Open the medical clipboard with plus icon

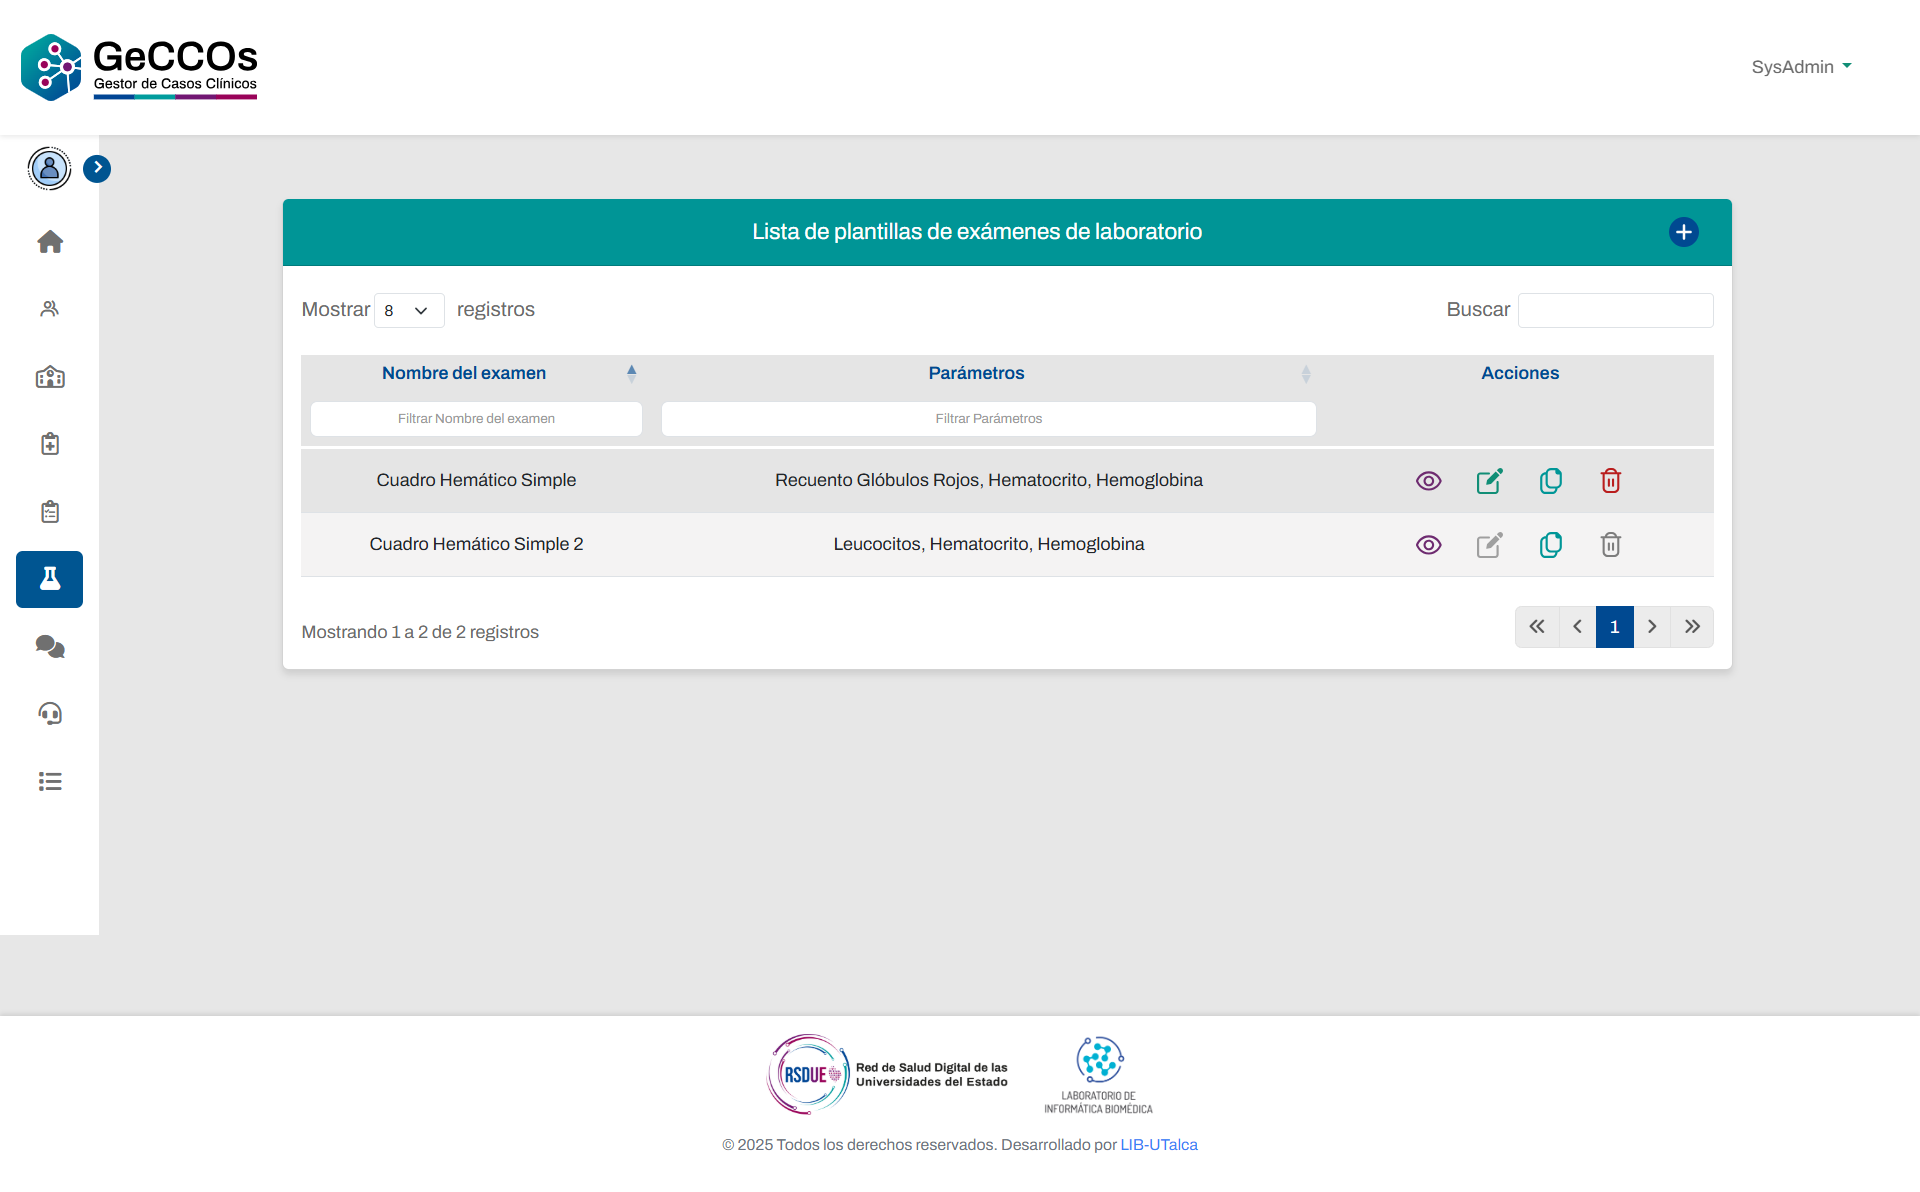click(50, 444)
